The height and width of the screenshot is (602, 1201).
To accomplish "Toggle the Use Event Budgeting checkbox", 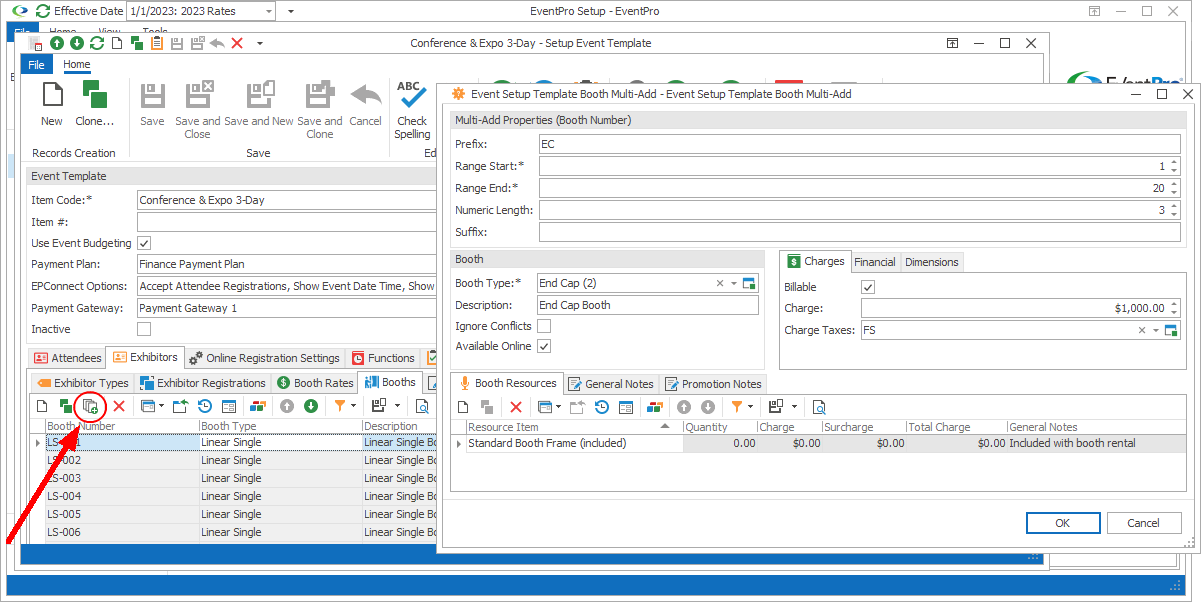I will (x=144, y=243).
